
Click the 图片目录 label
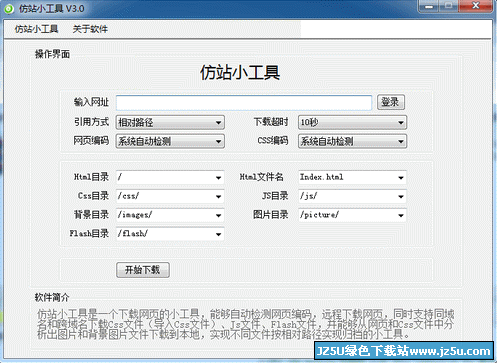[x=271, y=215]
